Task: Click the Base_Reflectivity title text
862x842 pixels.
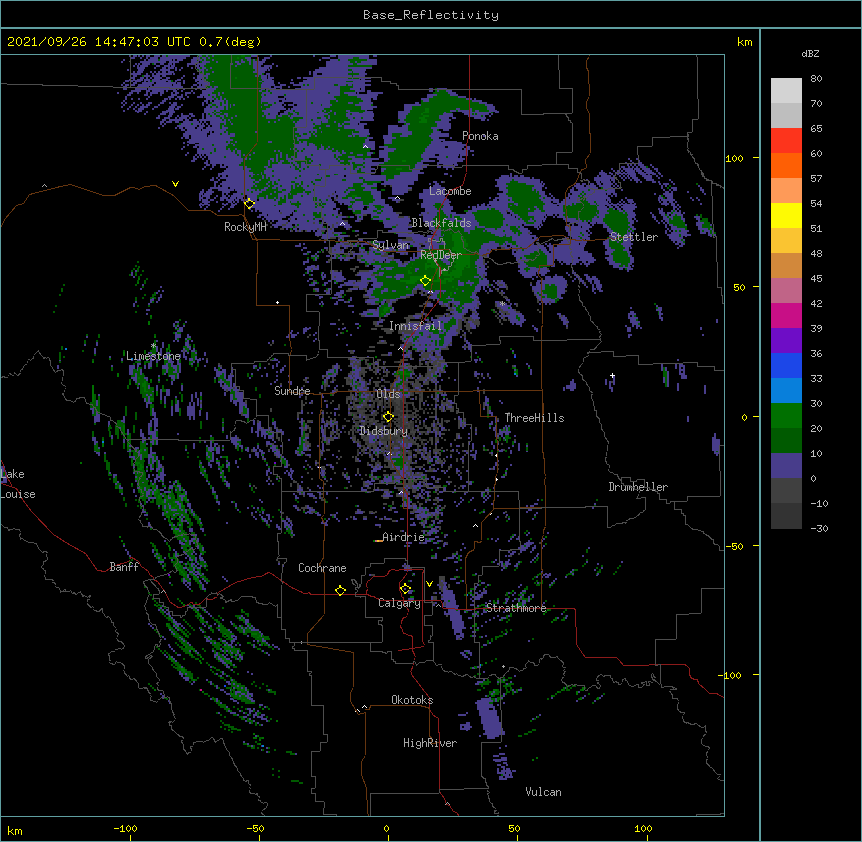Action: click(430, 15)
